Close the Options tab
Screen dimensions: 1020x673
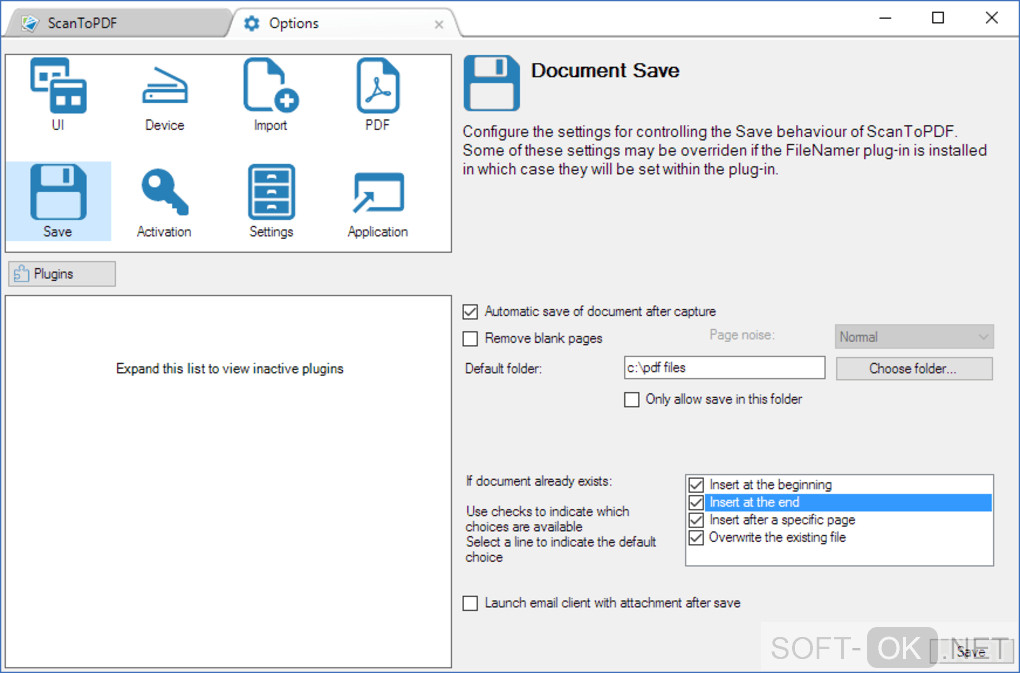pos(439,25)
